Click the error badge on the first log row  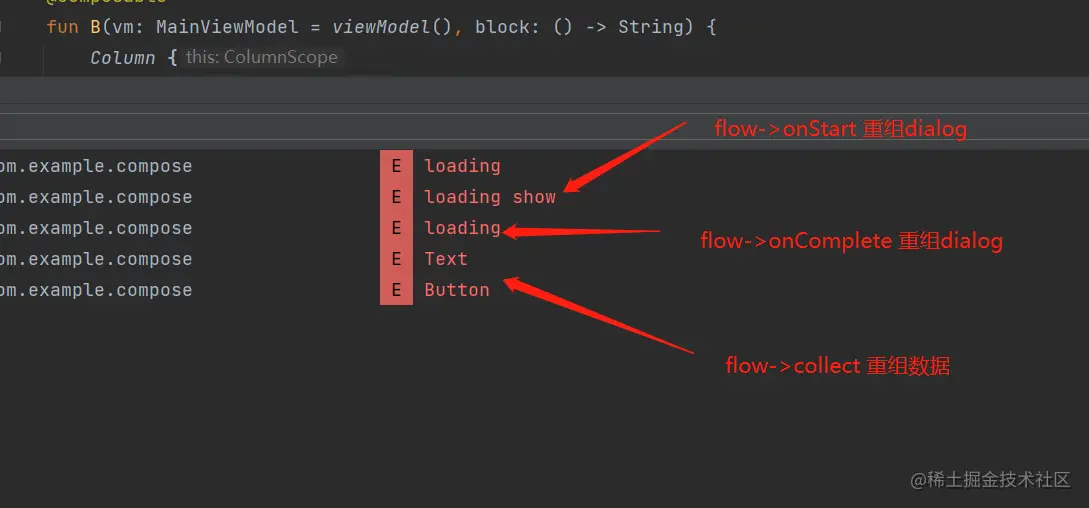(x=396, y=166)
